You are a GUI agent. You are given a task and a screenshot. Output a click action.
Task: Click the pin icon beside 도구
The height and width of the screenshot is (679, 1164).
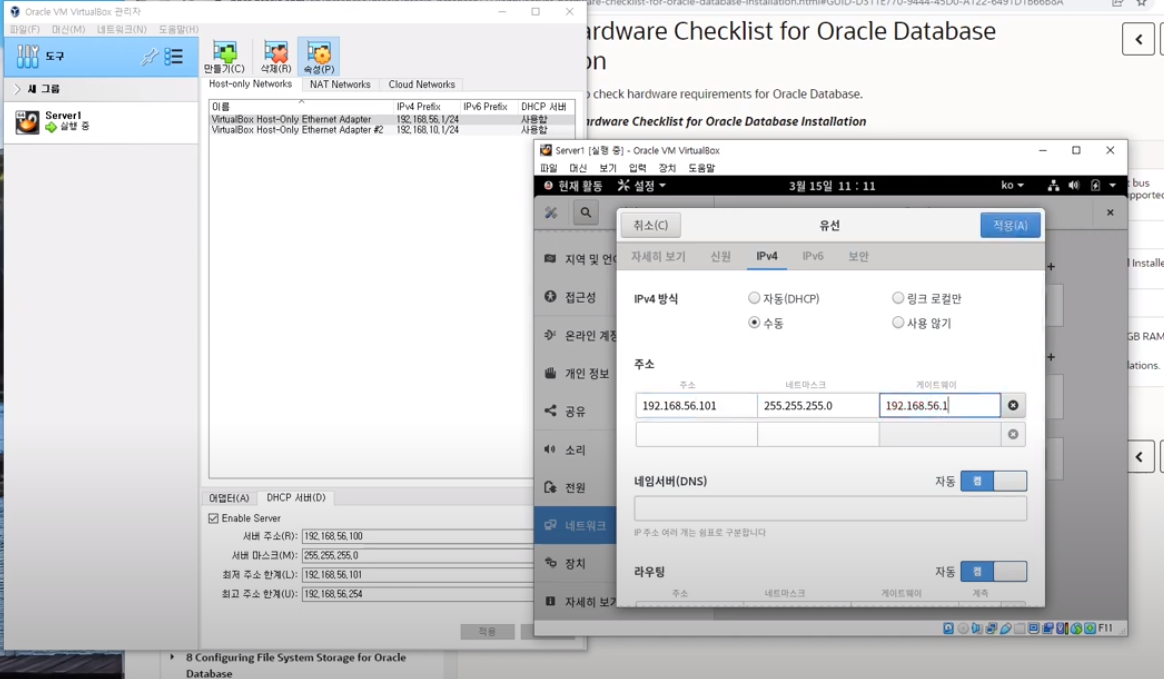pyautogui.click(x=149, y=57)
